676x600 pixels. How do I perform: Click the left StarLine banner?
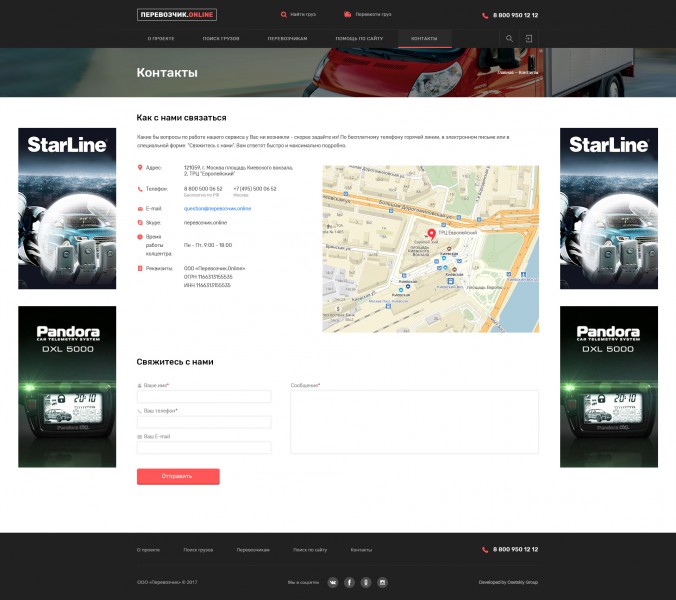point(67,208)
